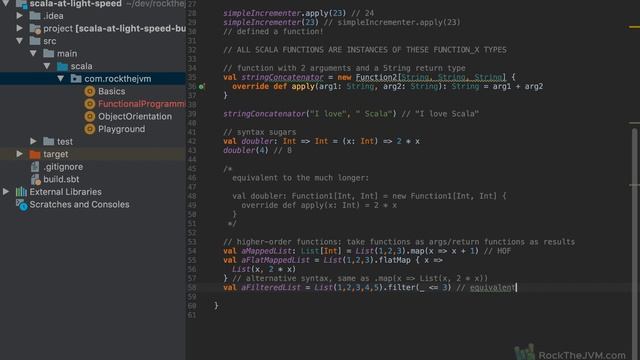Select the .idea folder row

[x=93, y=16]
